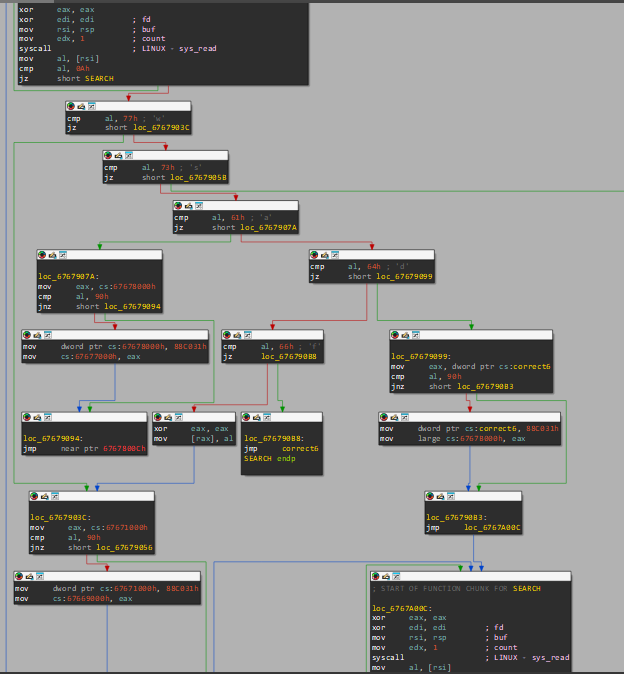This screenshot has width=624, height=674.
Task: Click the node color icon on the 'cmp al, 77h' block
Action: click(x=71, y=105)
